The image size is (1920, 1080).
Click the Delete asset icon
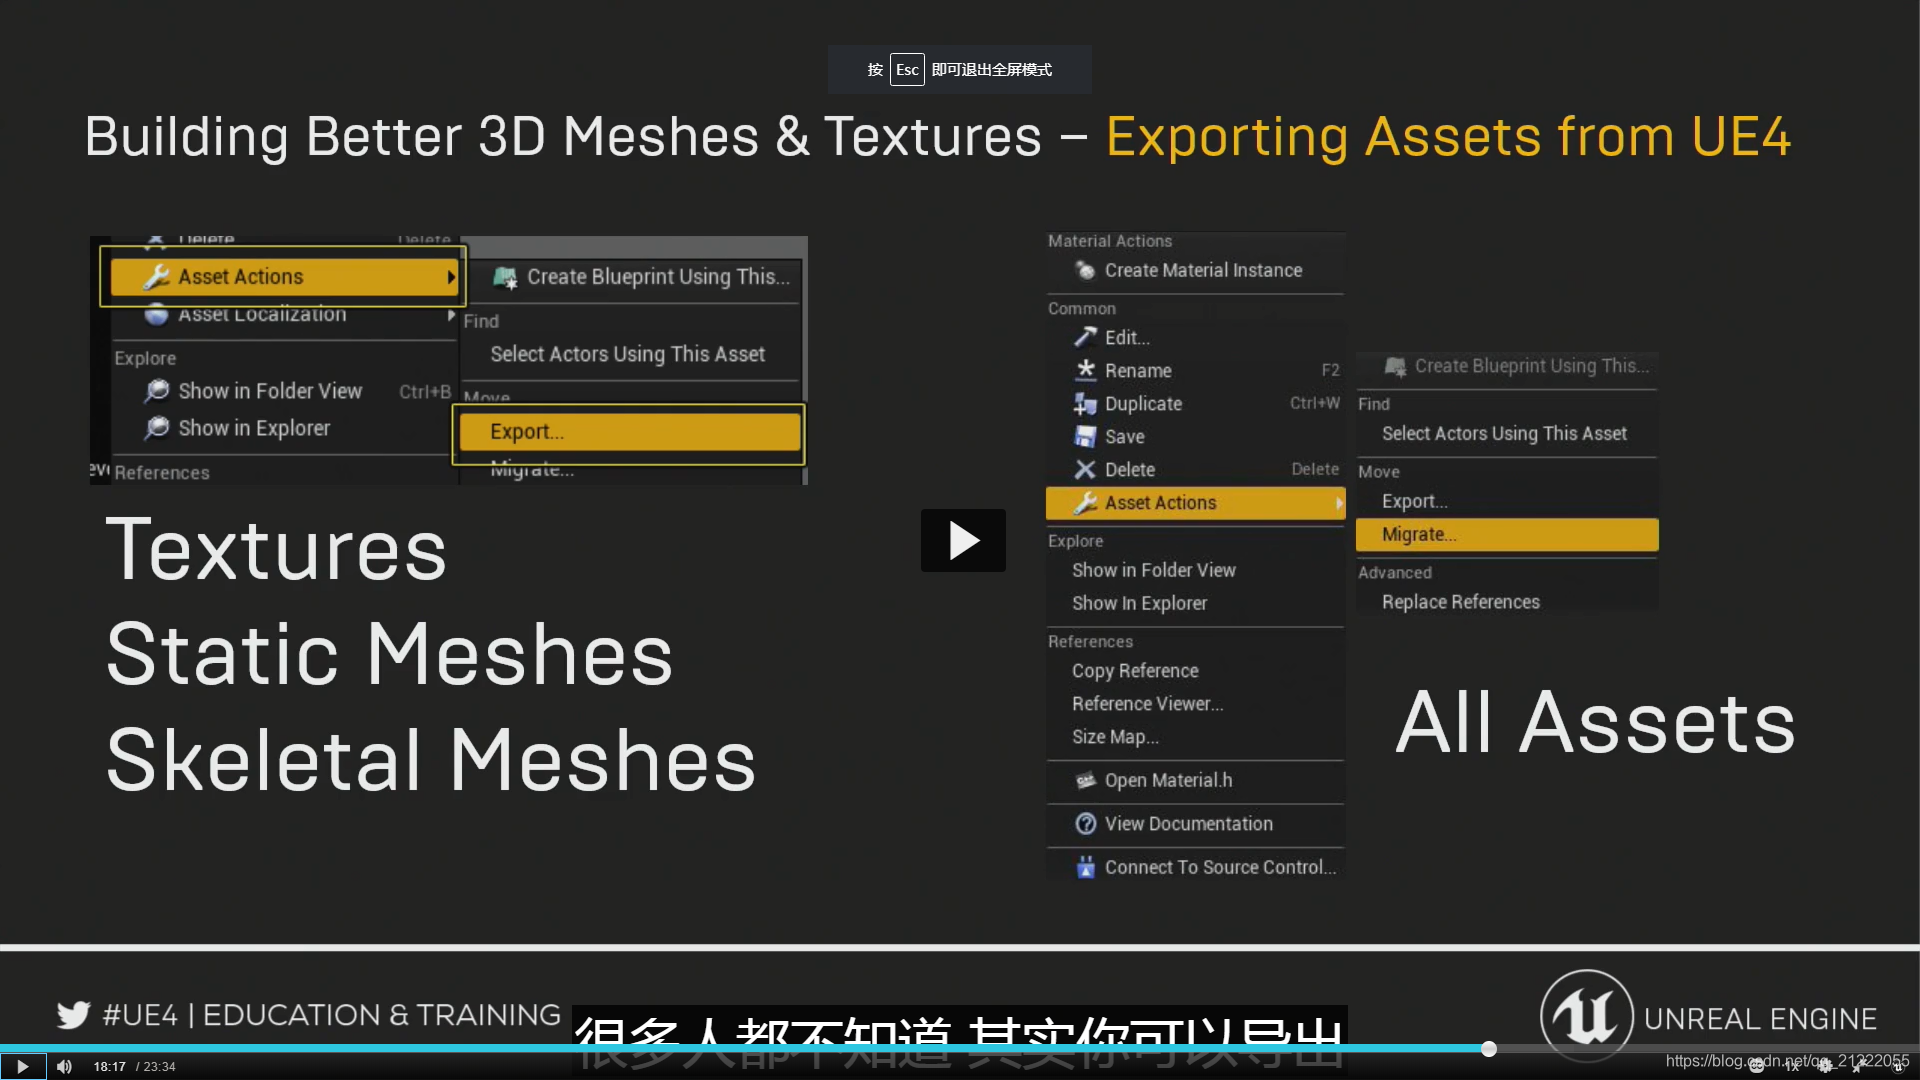1083,467
